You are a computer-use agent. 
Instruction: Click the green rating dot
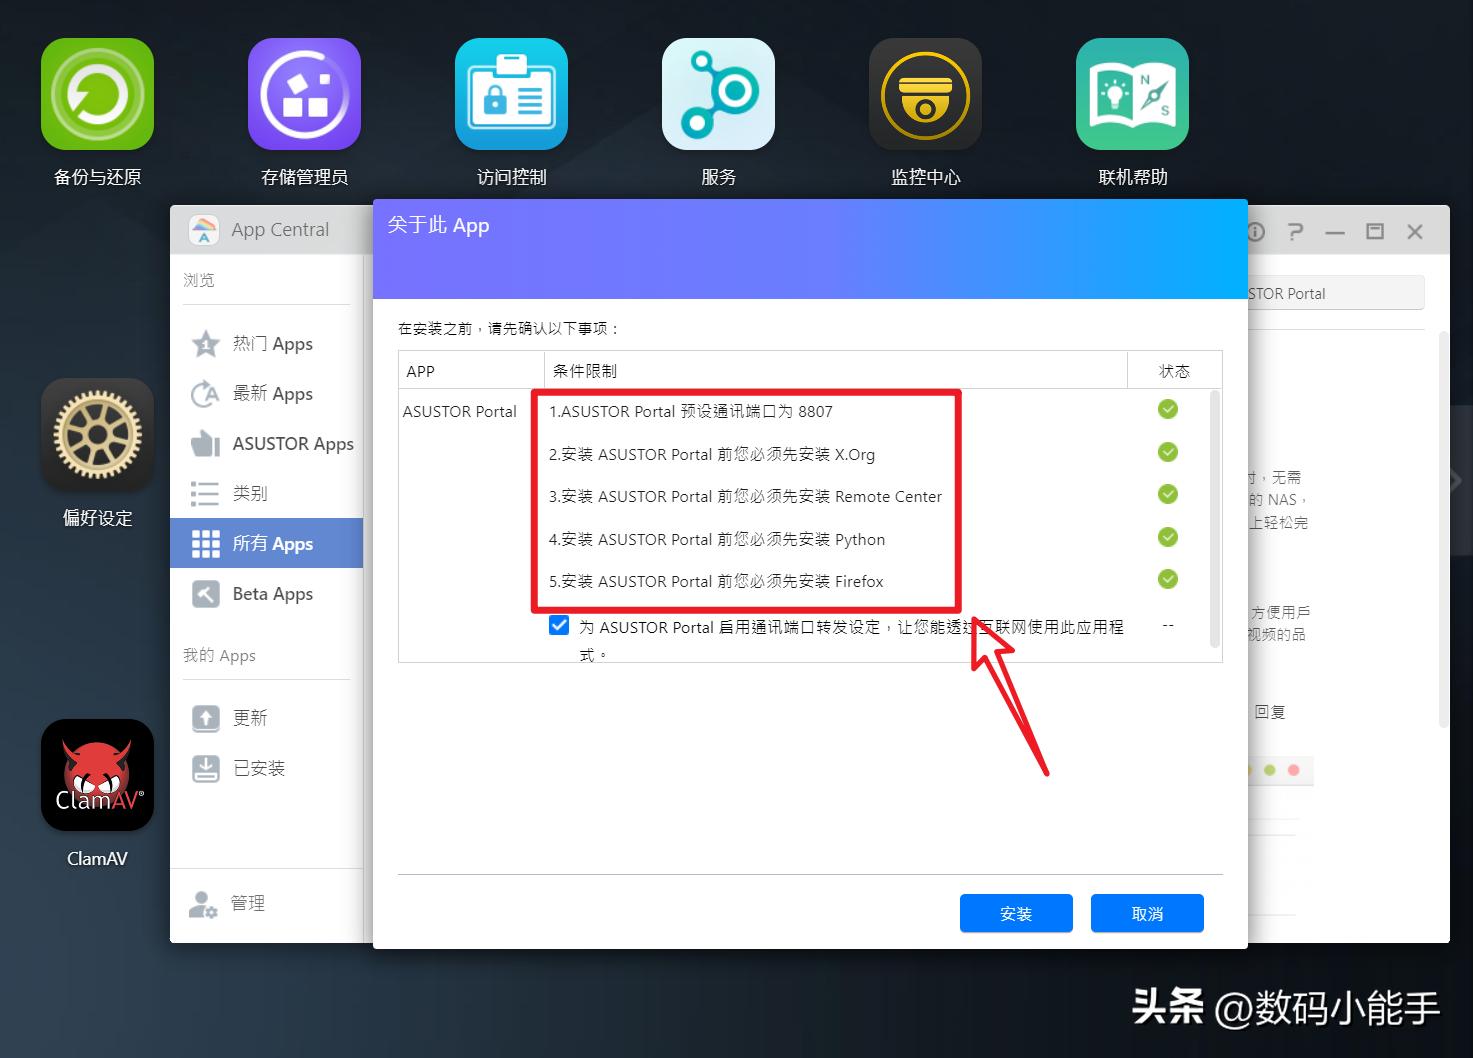point(1270,770)
